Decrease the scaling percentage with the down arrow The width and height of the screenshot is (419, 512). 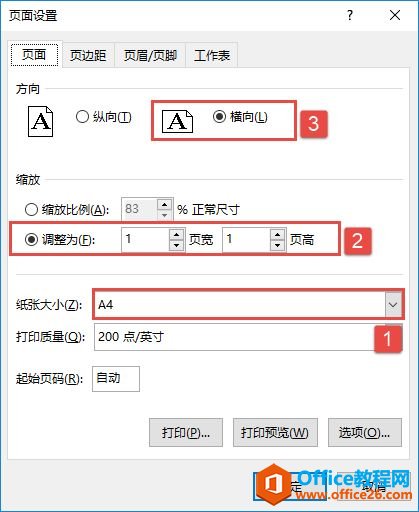[164, 215]
